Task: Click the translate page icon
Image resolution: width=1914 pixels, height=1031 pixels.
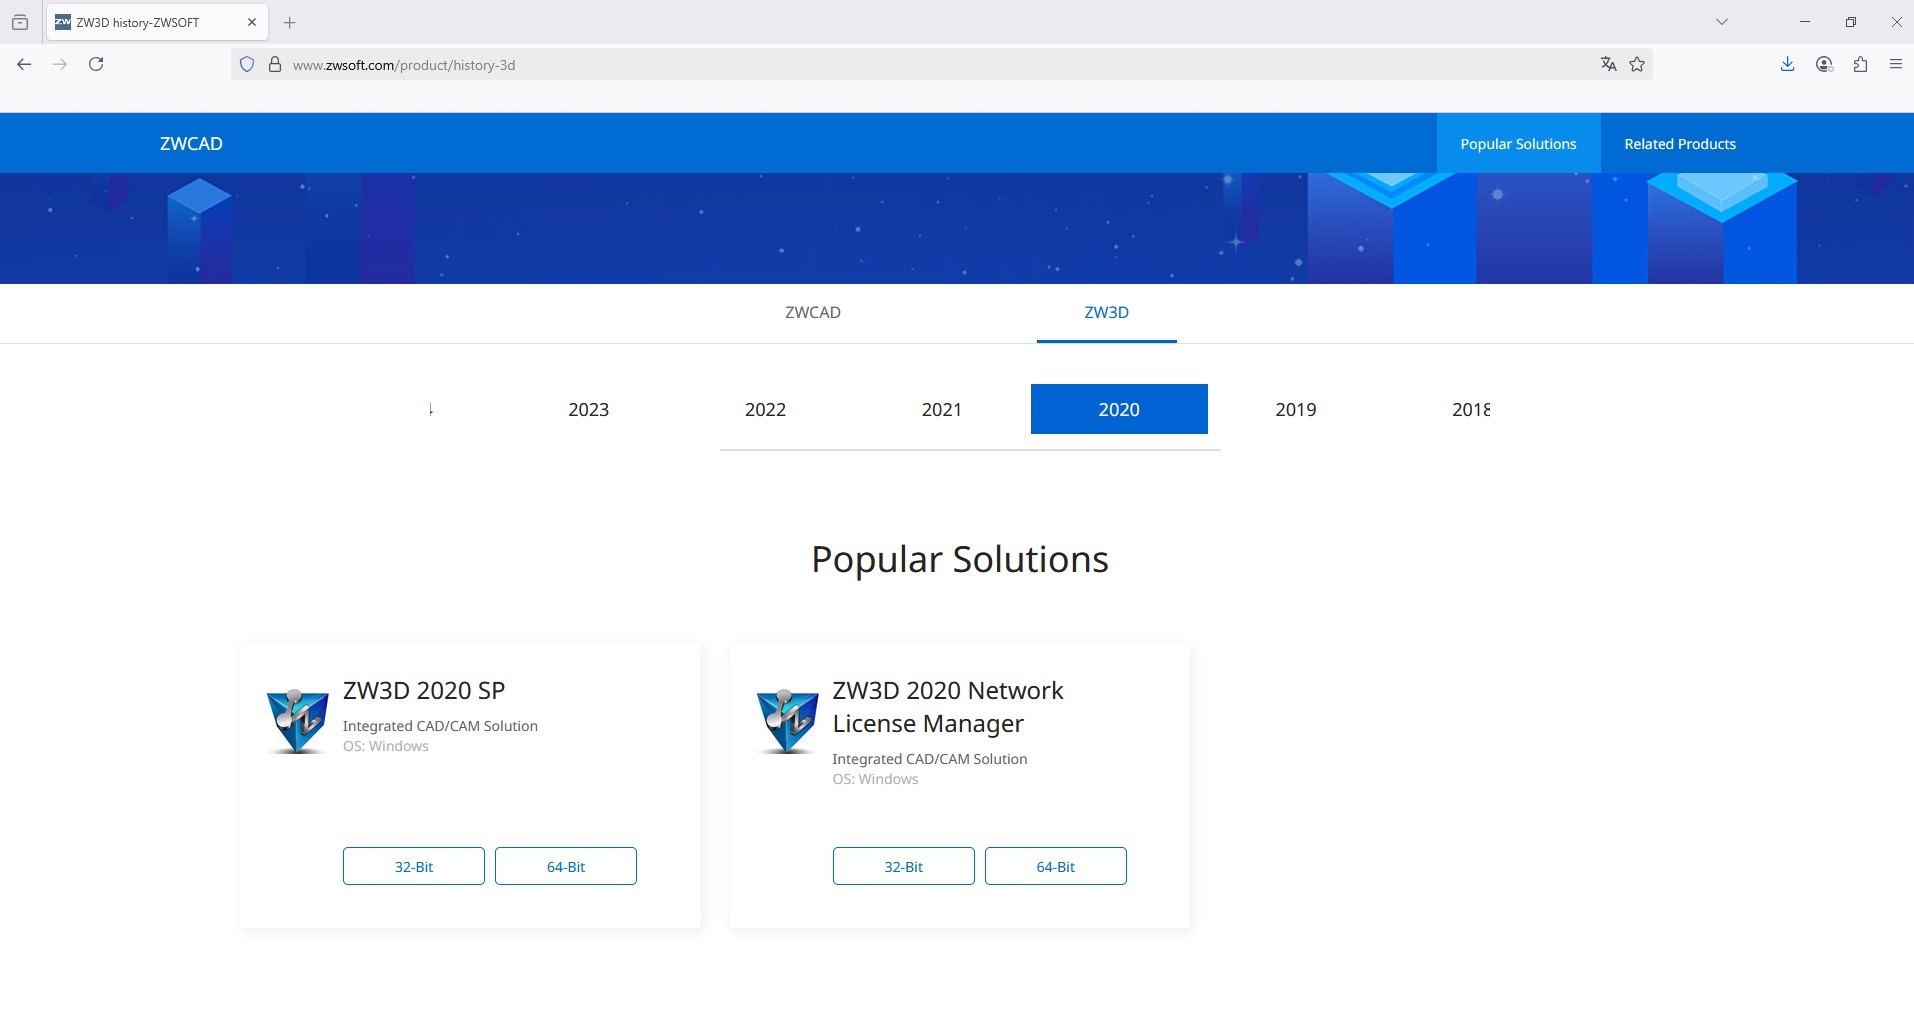Action: (x=1608, y=64)
